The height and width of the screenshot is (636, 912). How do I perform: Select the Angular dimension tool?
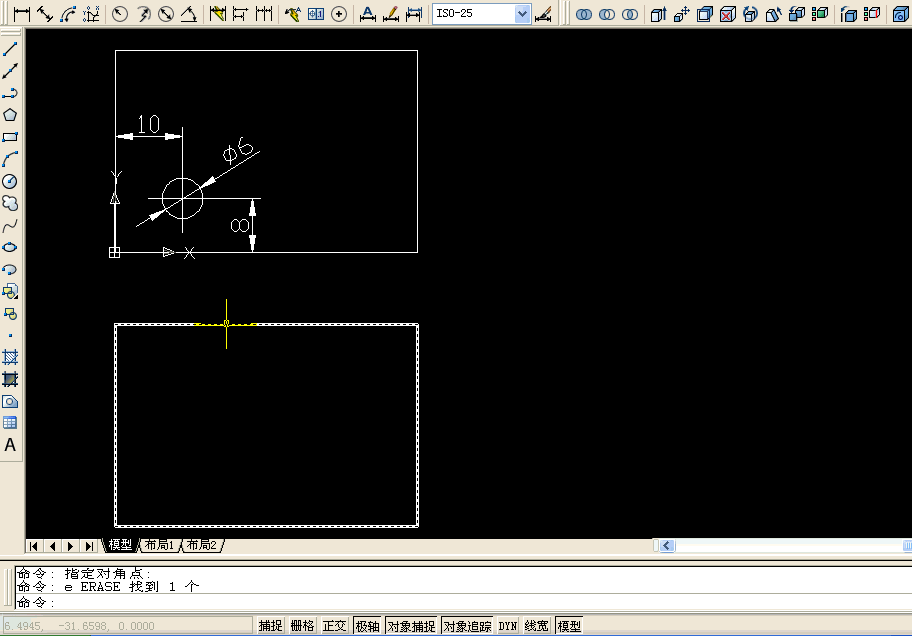click(188, 14)
